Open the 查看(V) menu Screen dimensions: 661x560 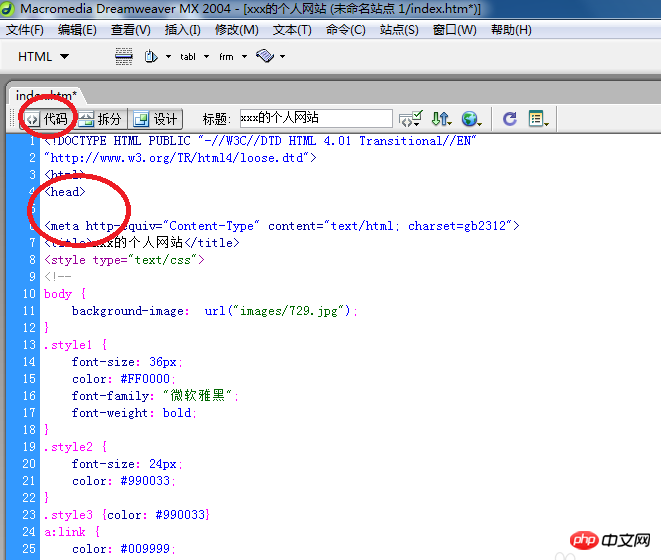point(130,30)
